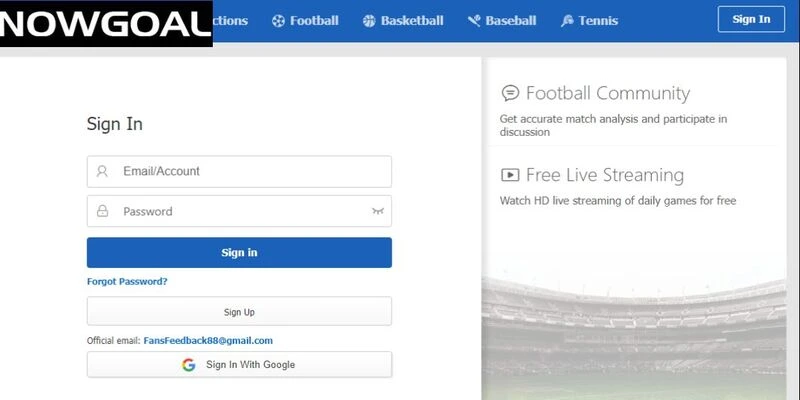This screenshot has width=800, height=400.
Task: Click the user icon in the Email/Account field
Action: 102,171
